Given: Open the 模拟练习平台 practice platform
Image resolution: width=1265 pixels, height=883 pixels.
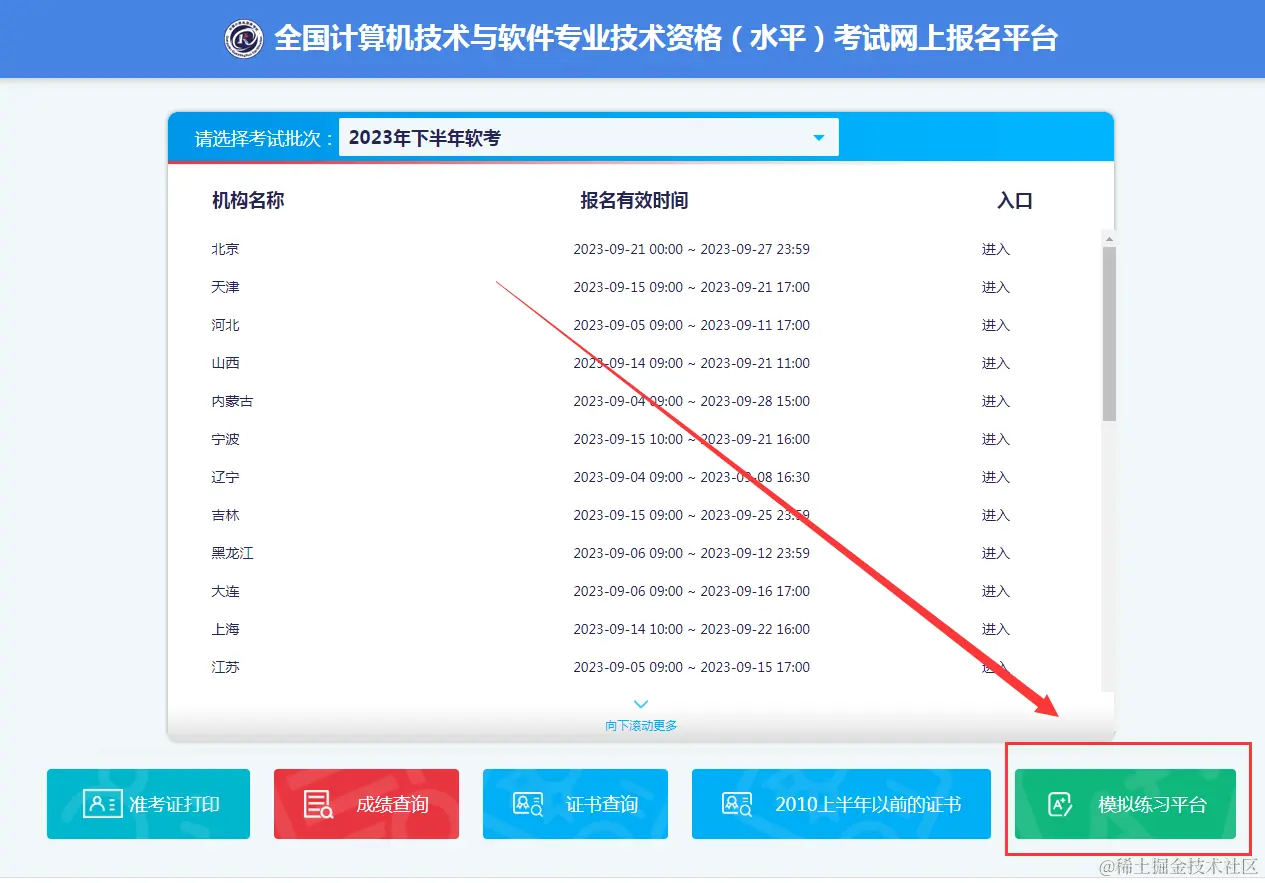Looking at the screenshot, I should pyautogui.click(x=1125, y=804).
